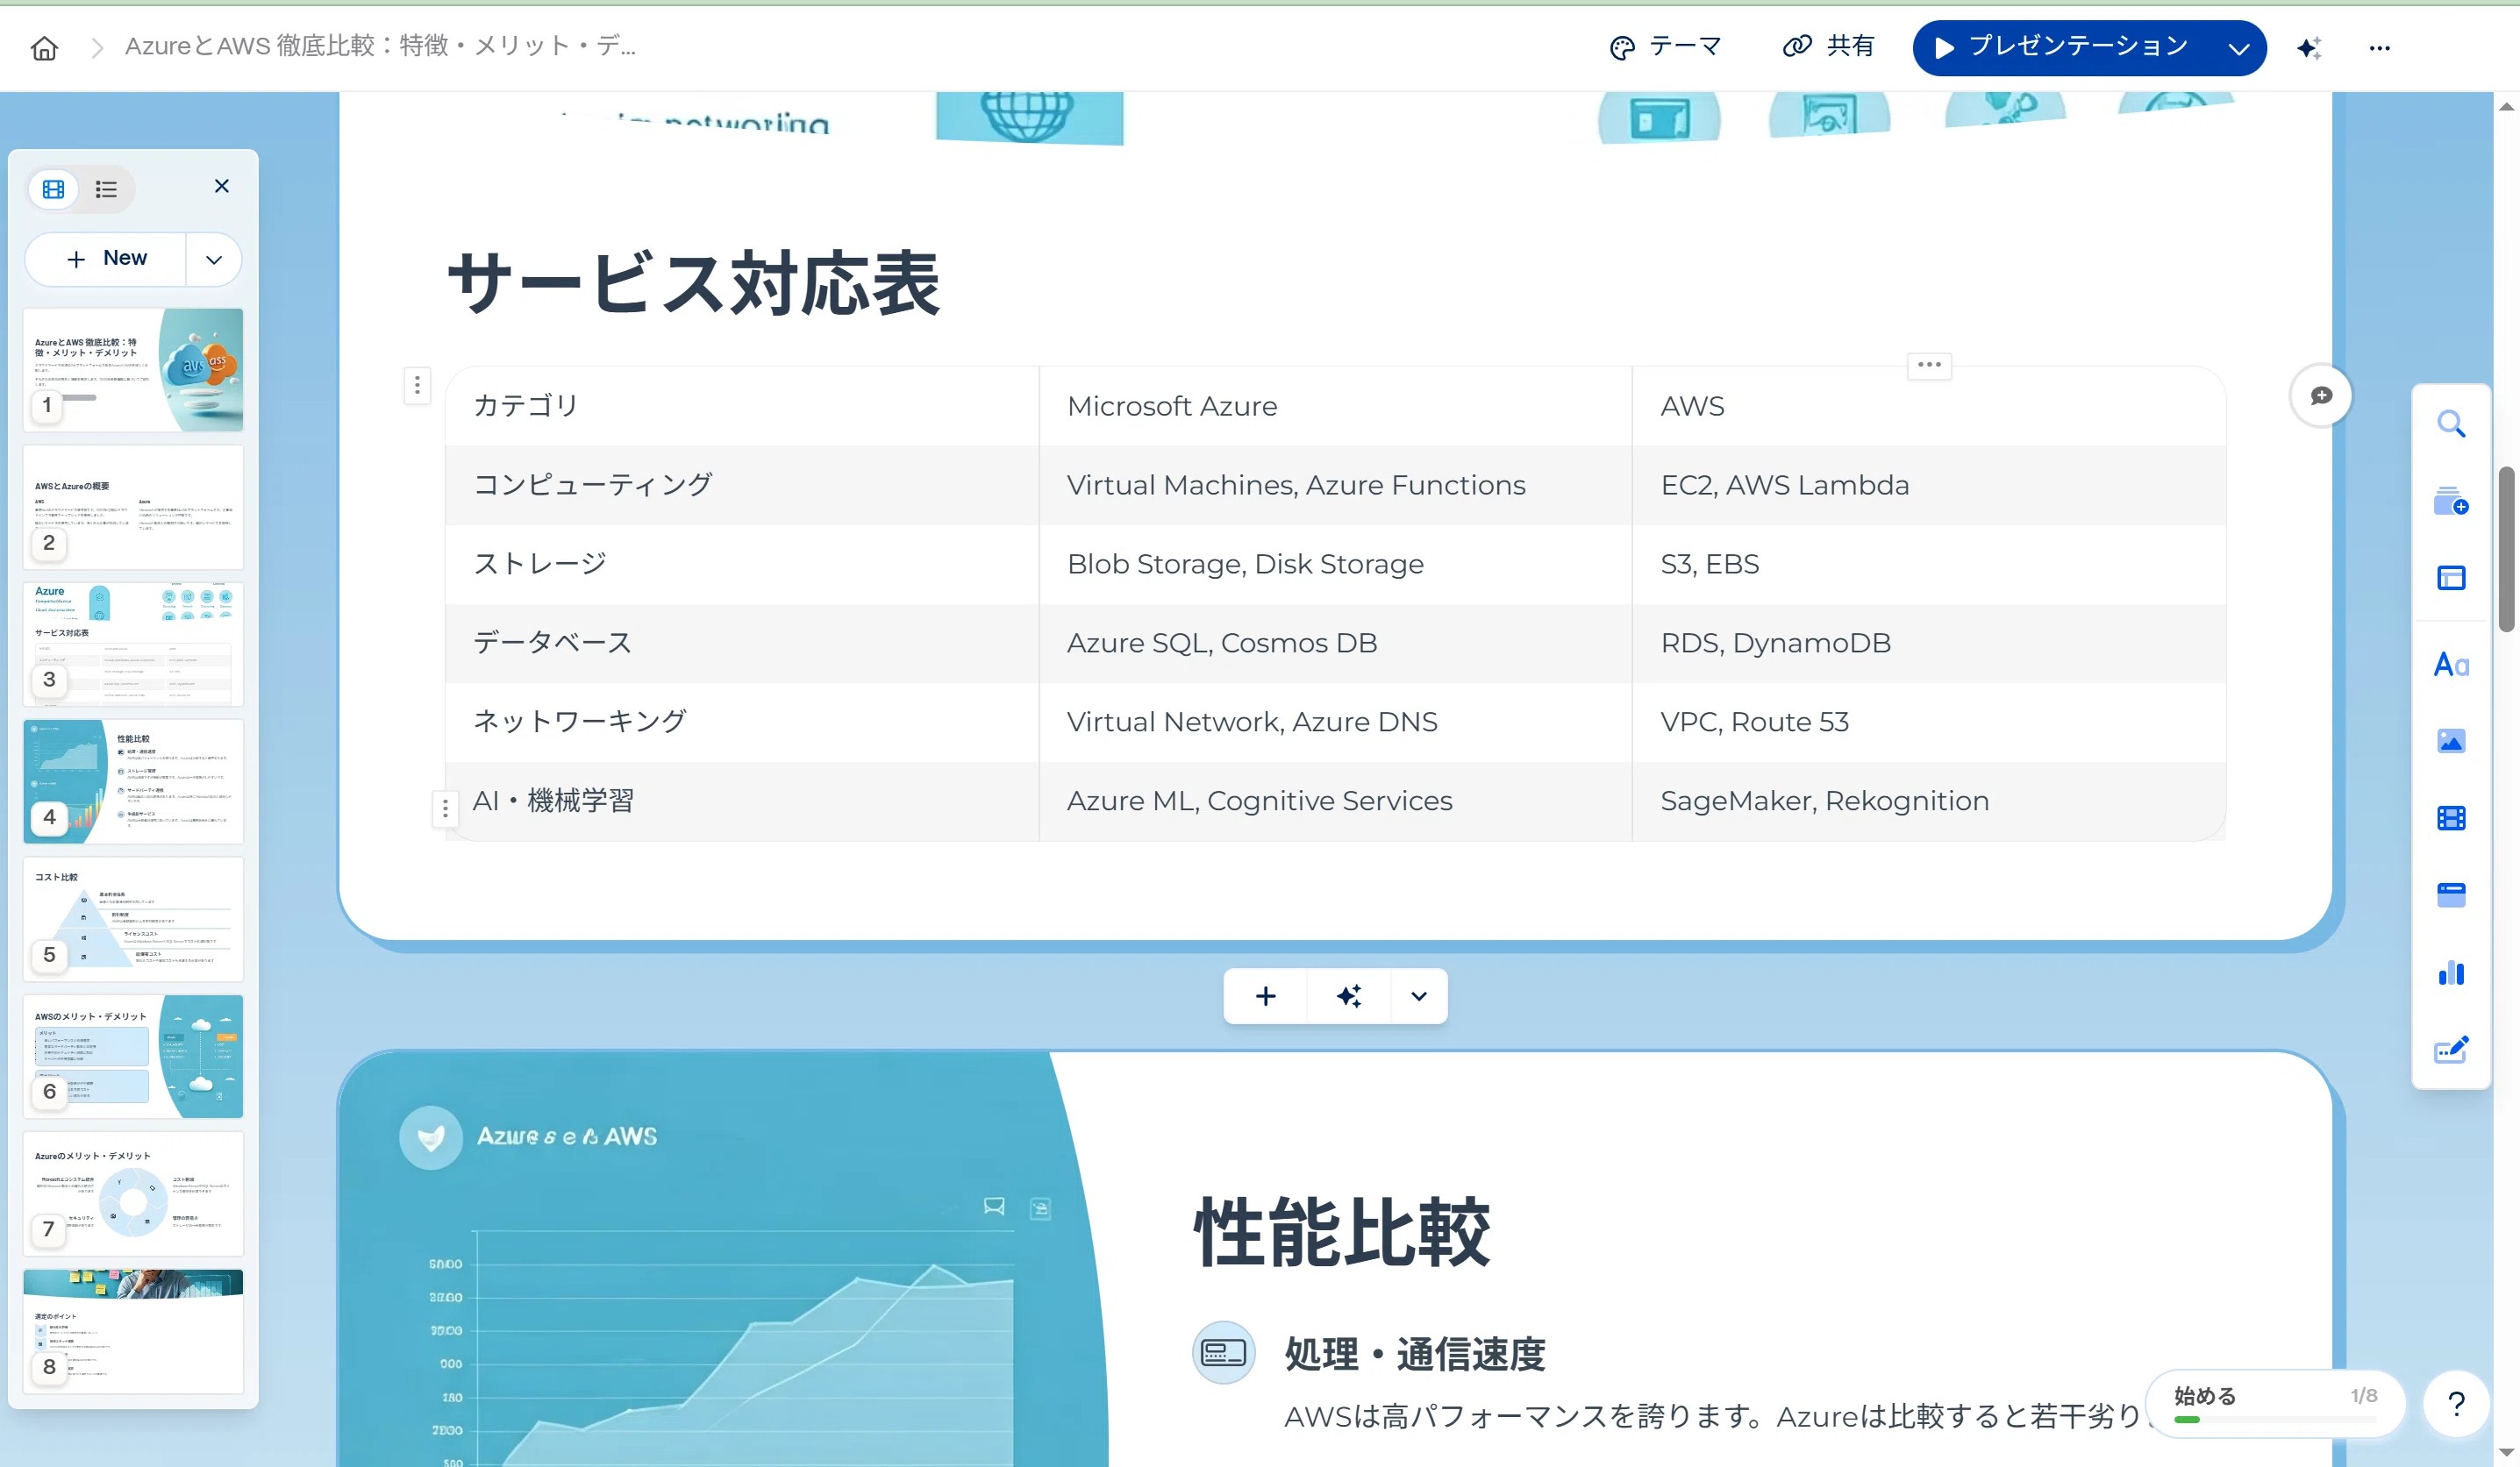Click the add comment bubble icon
The image size is (2520, 1467).
pos(2321,395)
